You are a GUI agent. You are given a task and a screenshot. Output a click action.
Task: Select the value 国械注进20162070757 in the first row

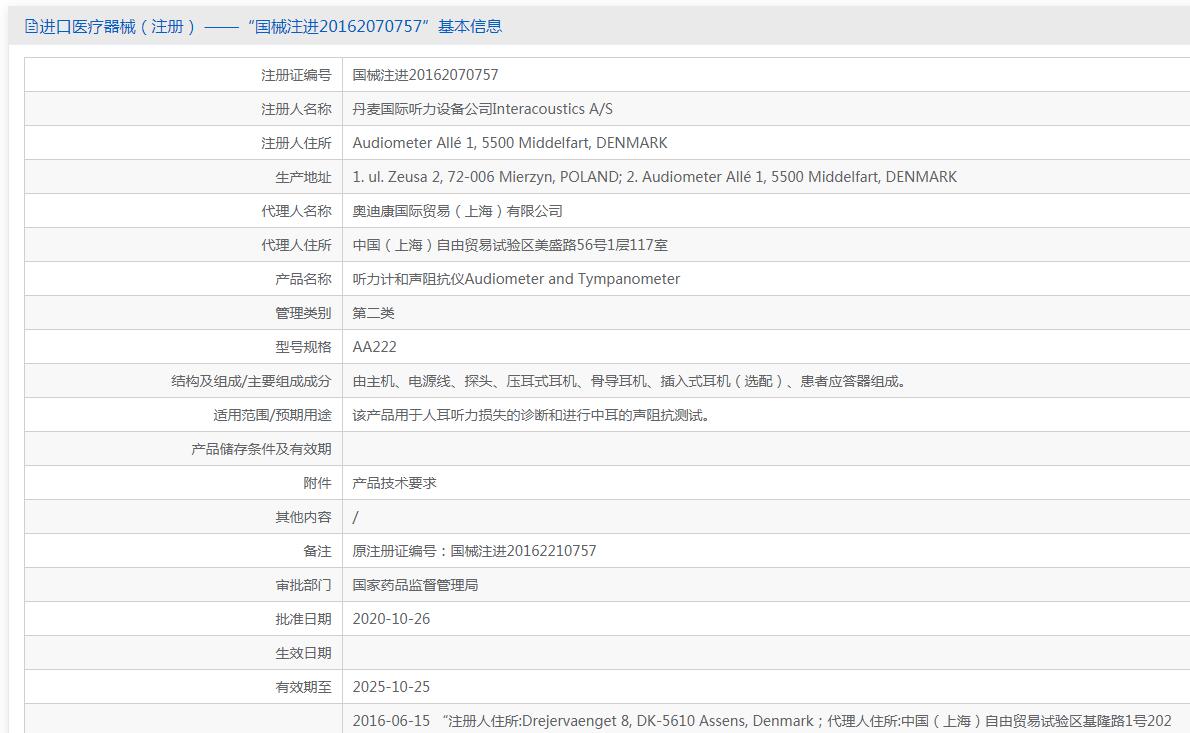425,75
